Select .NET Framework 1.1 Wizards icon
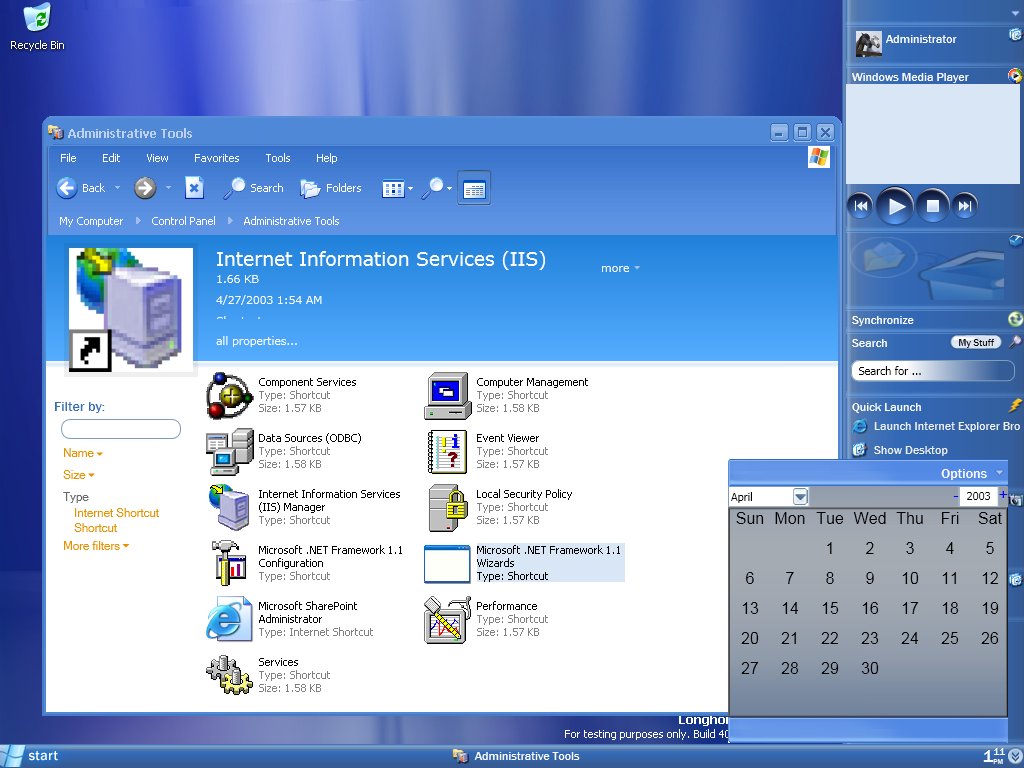Image resolution: width=1024 pixels, height=768 pixels. point(447,563)
